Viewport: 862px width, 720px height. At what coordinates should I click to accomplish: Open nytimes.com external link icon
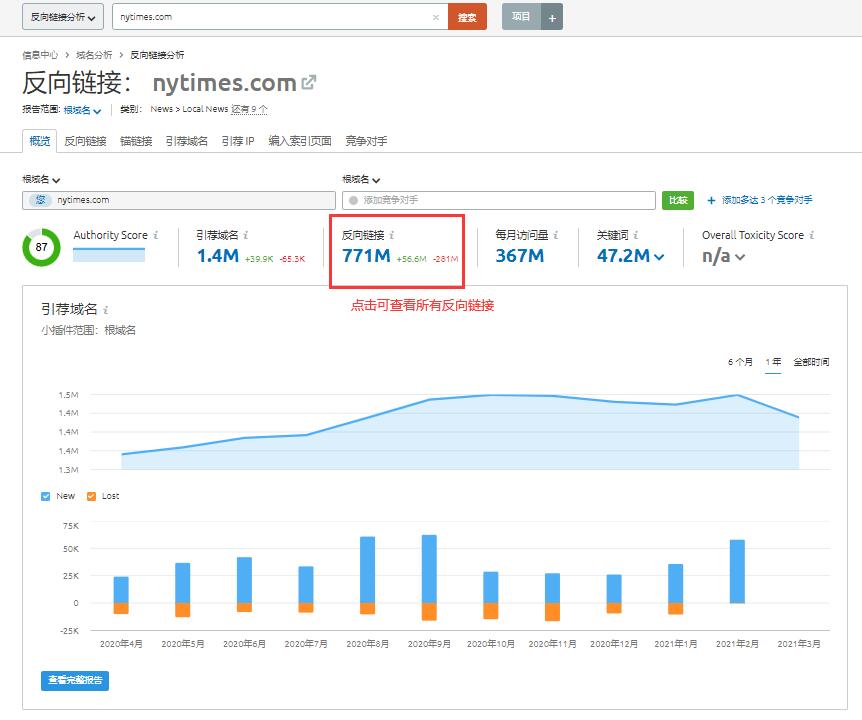coord(307,84)
